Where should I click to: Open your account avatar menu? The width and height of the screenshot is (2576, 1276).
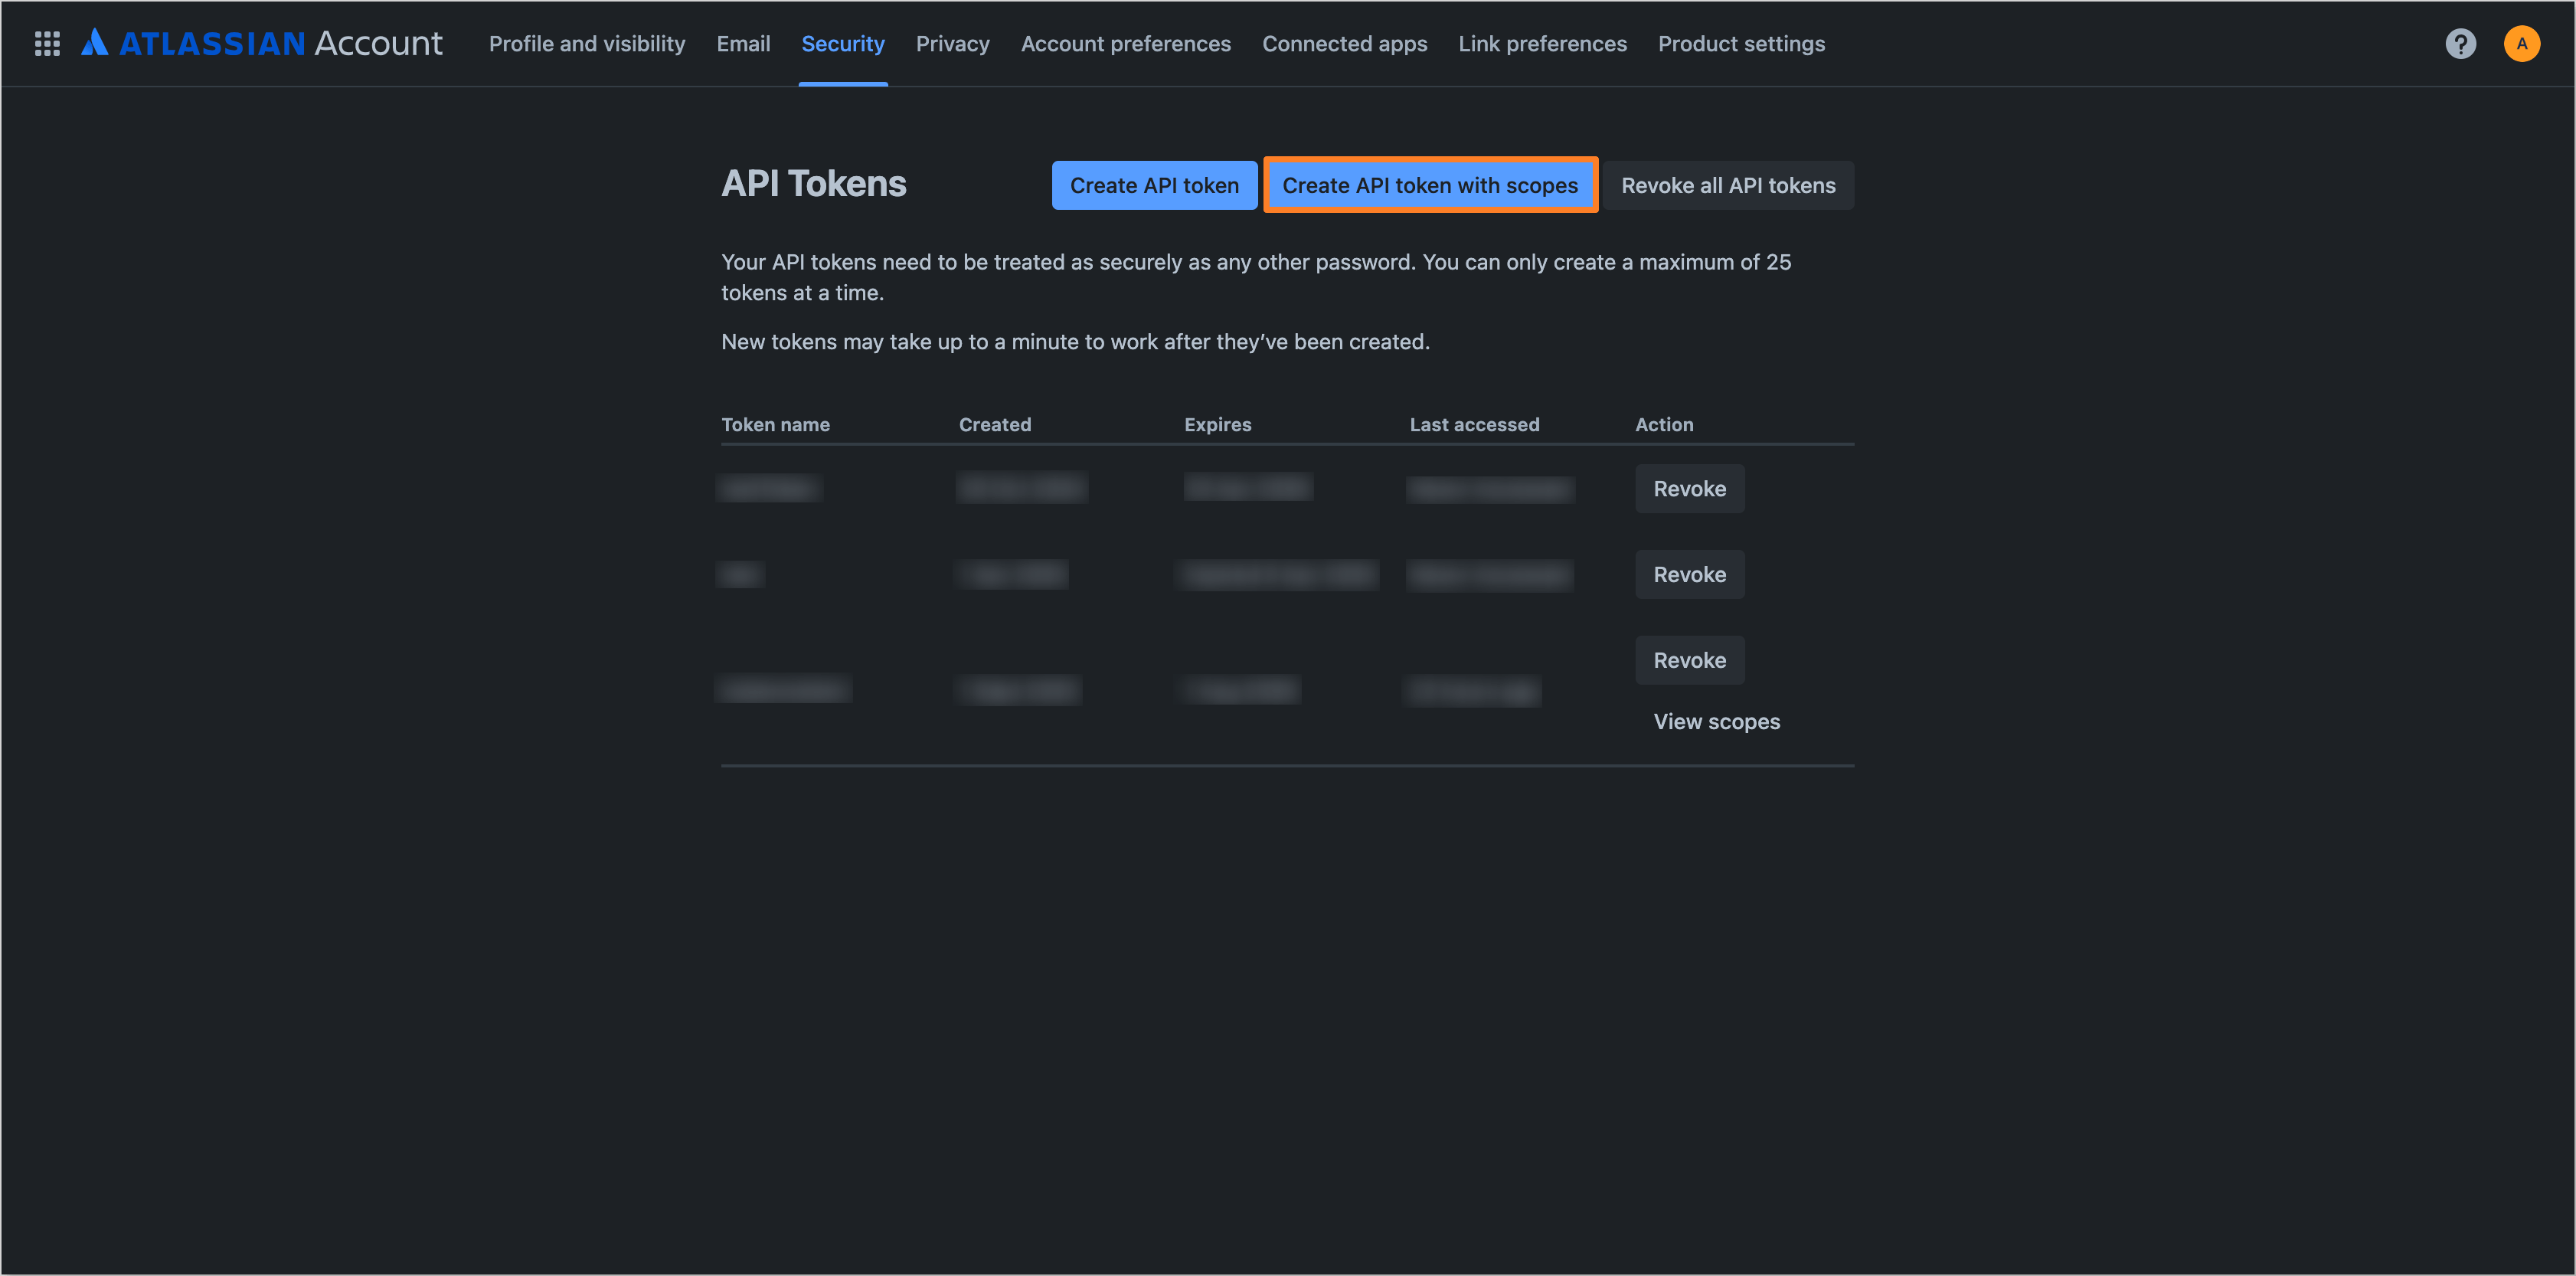(x=2521, y=43)
